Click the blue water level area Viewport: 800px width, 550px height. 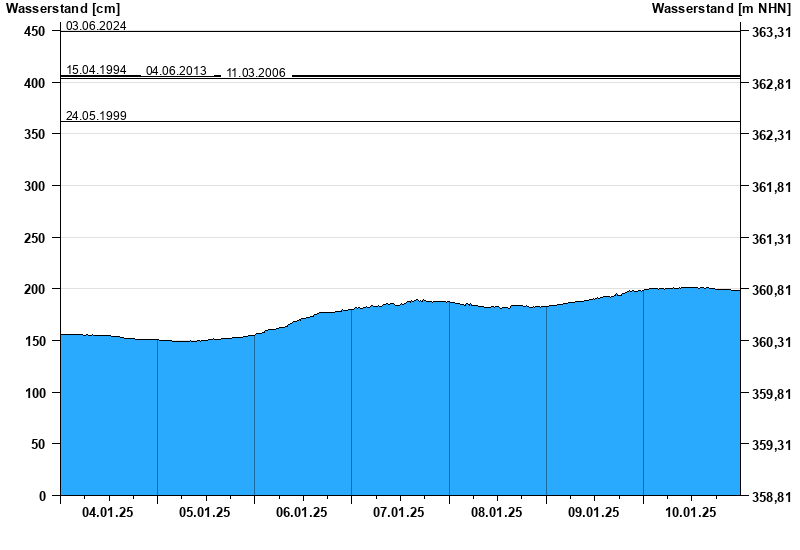tap(400, 400)
